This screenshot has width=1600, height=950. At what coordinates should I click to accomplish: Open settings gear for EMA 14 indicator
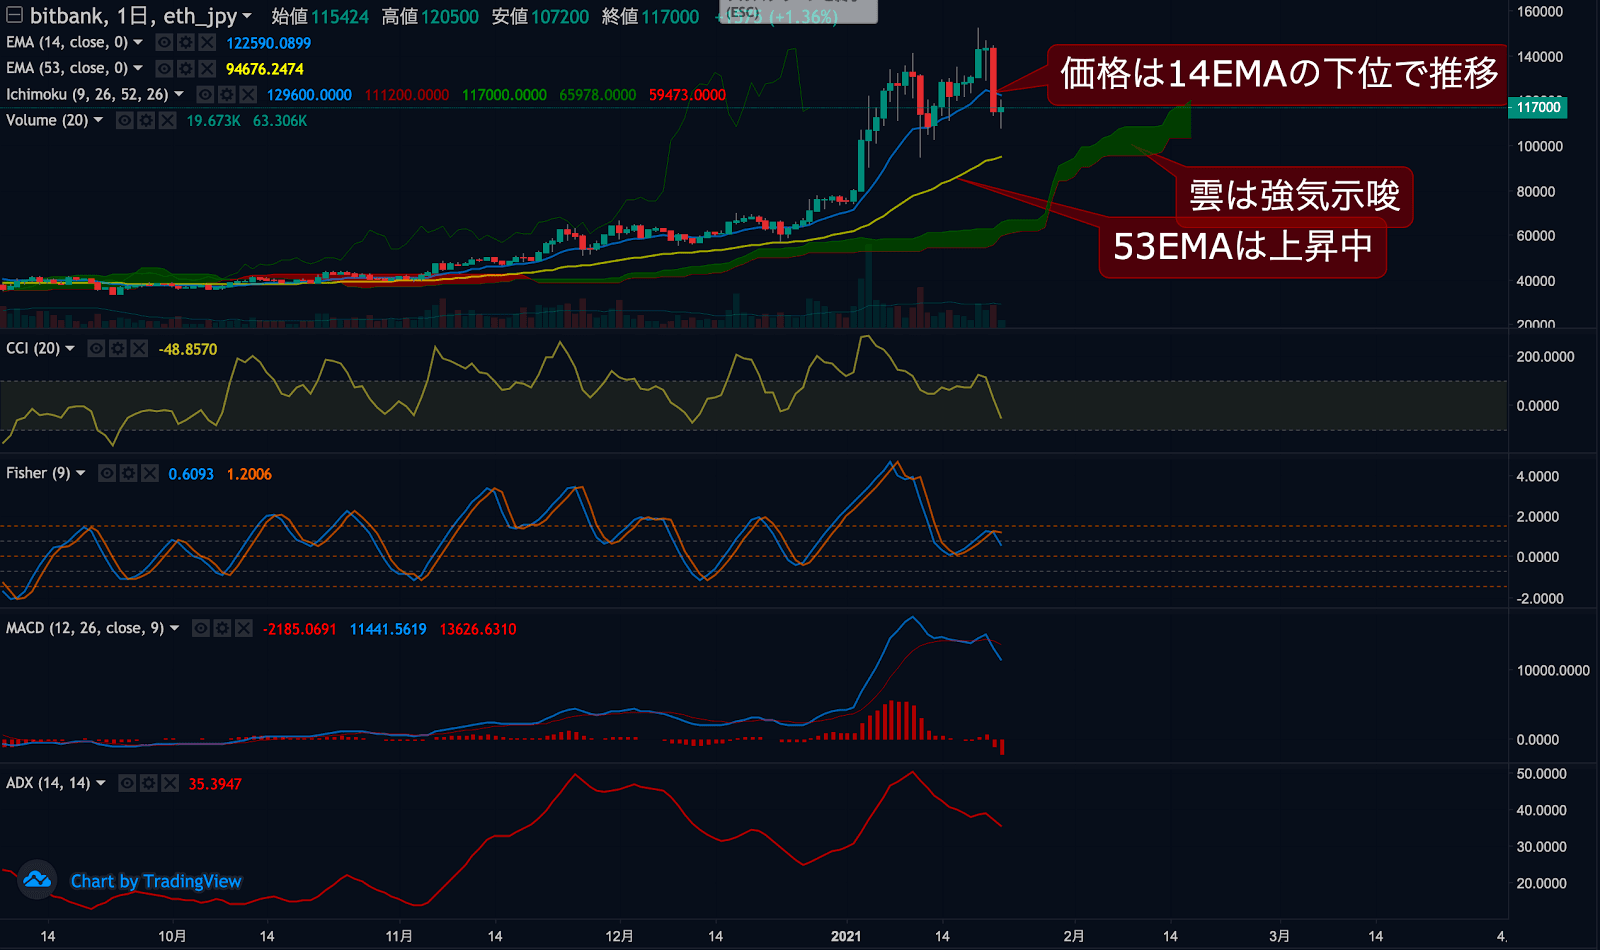[x=185, y=43]
